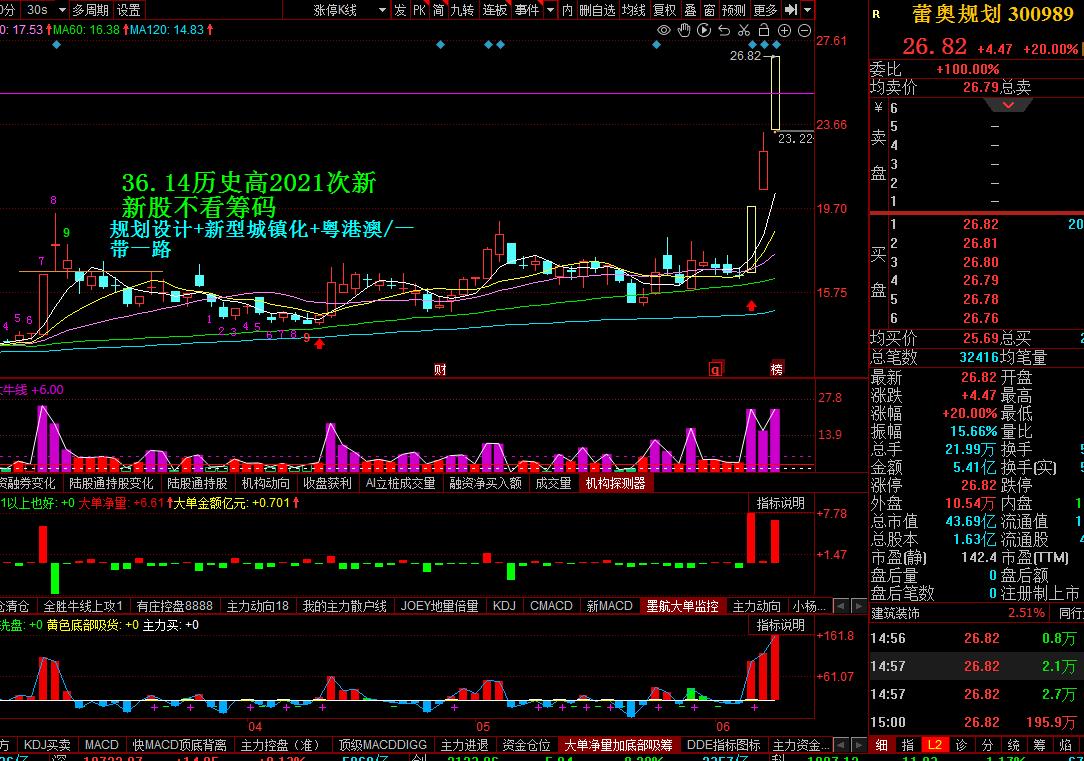Viewport: 1084px width, 761px height.
Task: Select the 融资净买入额 tab
Action: click(x=485, y=483)
